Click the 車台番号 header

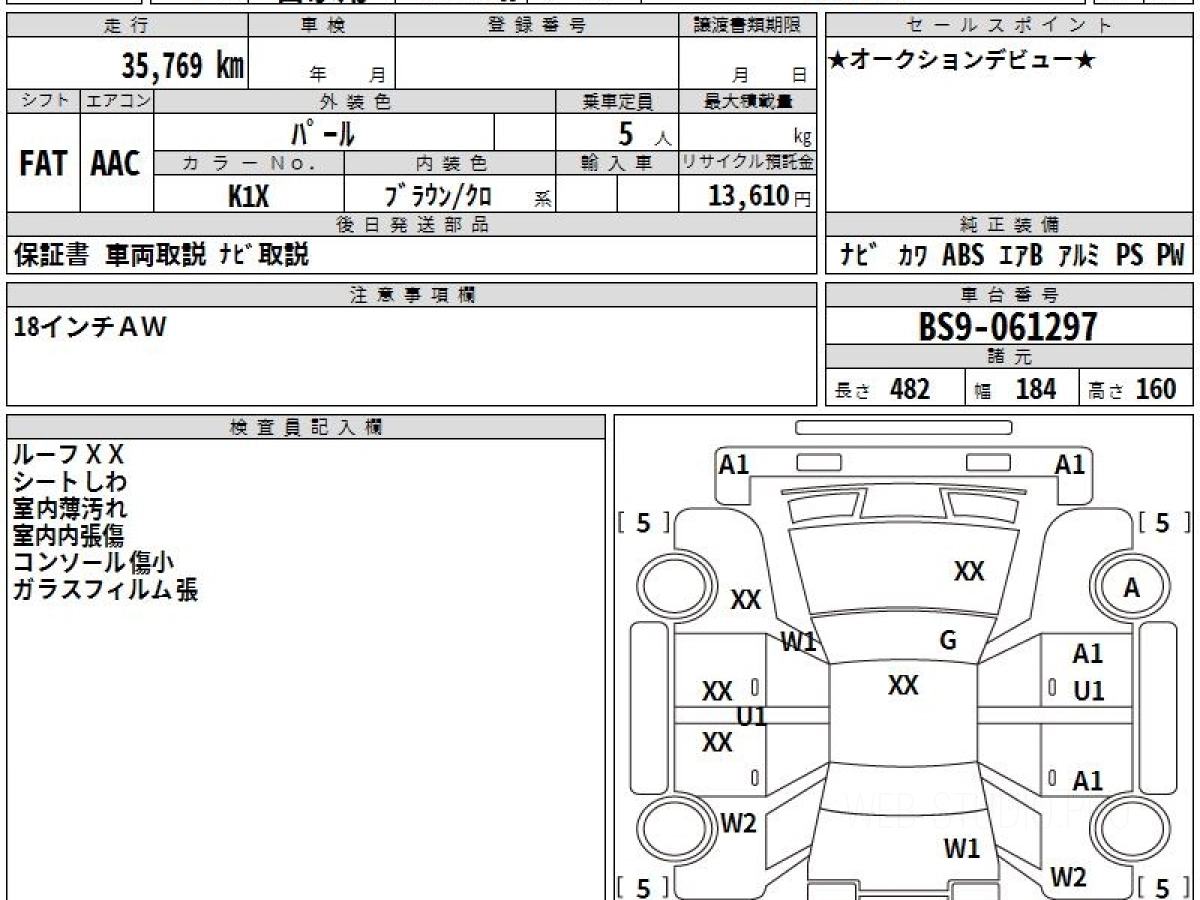(1010, 295)
